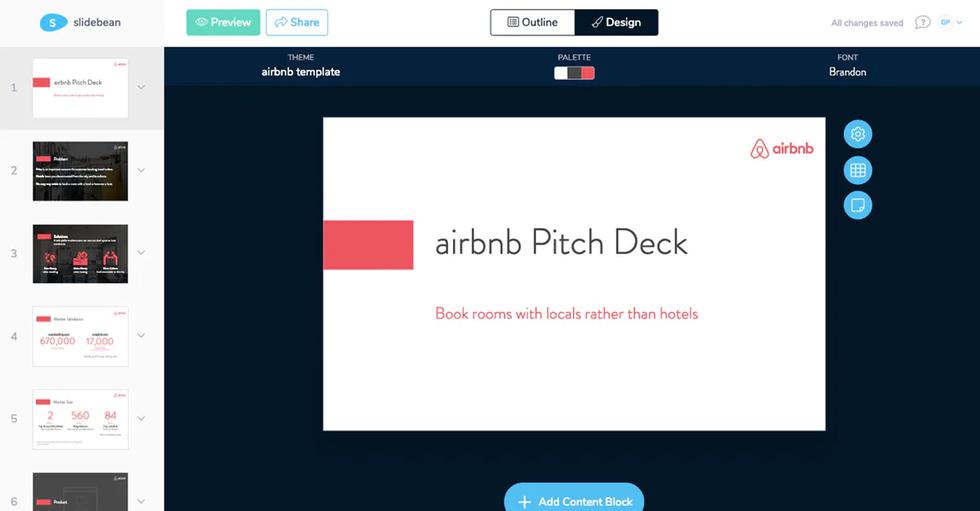Select the Market Size slide thumbnail

80,420
